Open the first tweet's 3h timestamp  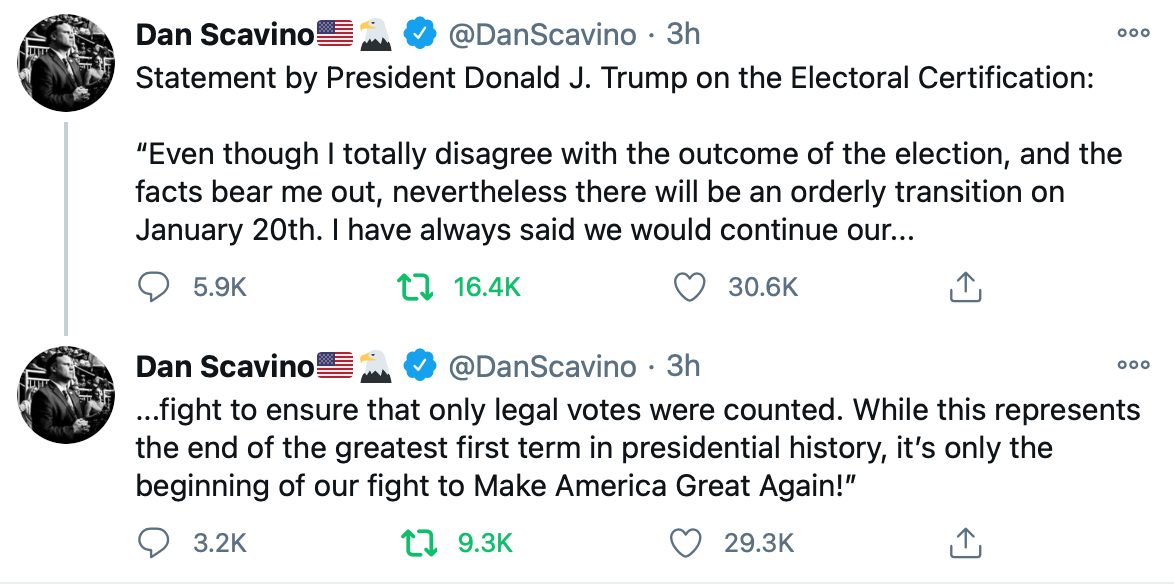coord(683,34)
